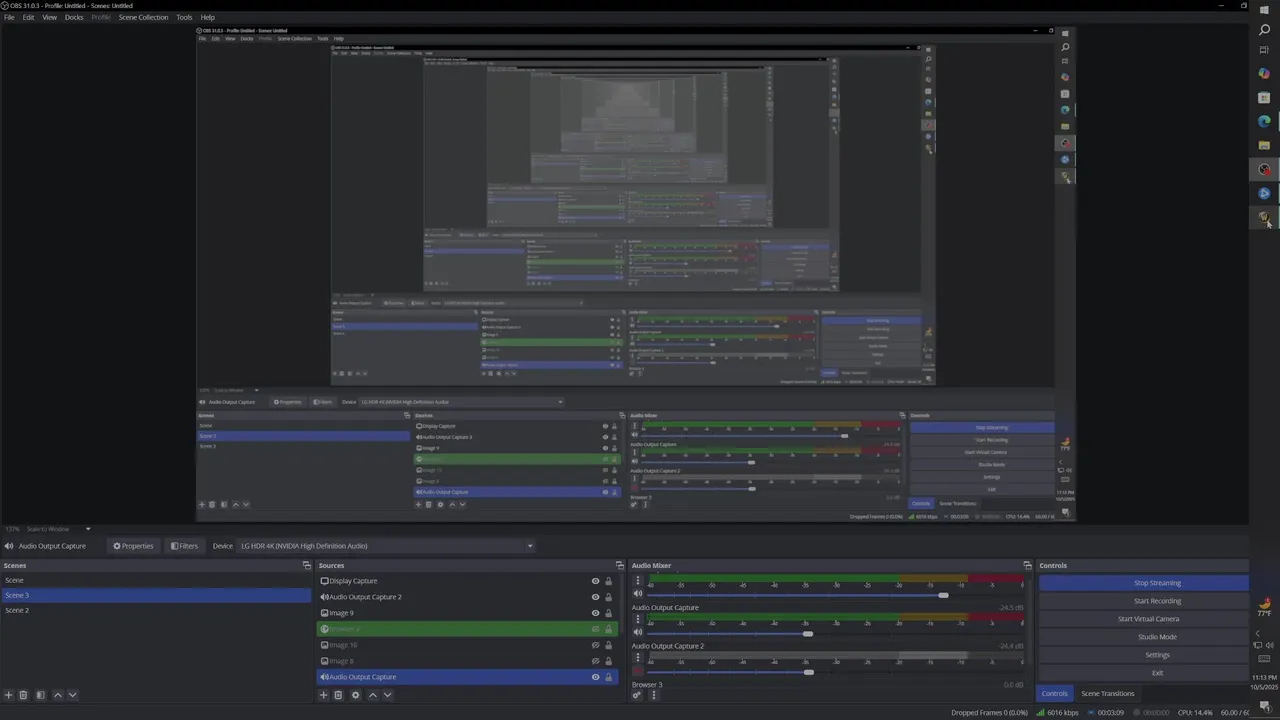
Task: Open the Help menu
Action: [x=207, y=17]
